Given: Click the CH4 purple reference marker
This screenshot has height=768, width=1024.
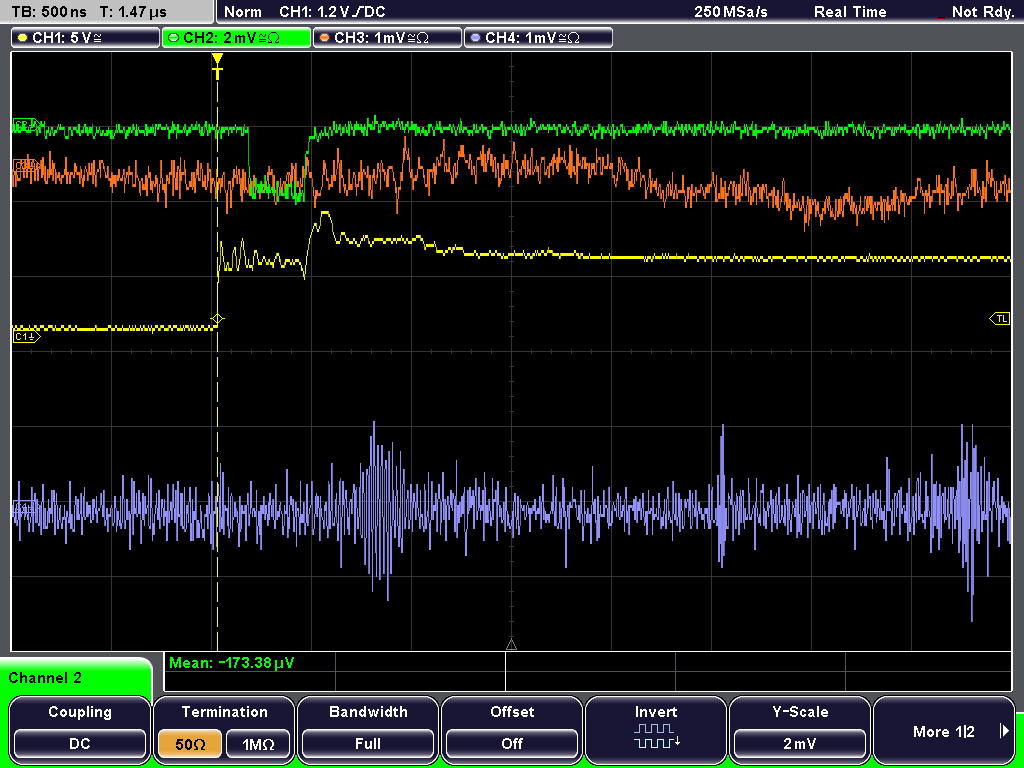Looking at the screenshot, I should coord(25,507).
